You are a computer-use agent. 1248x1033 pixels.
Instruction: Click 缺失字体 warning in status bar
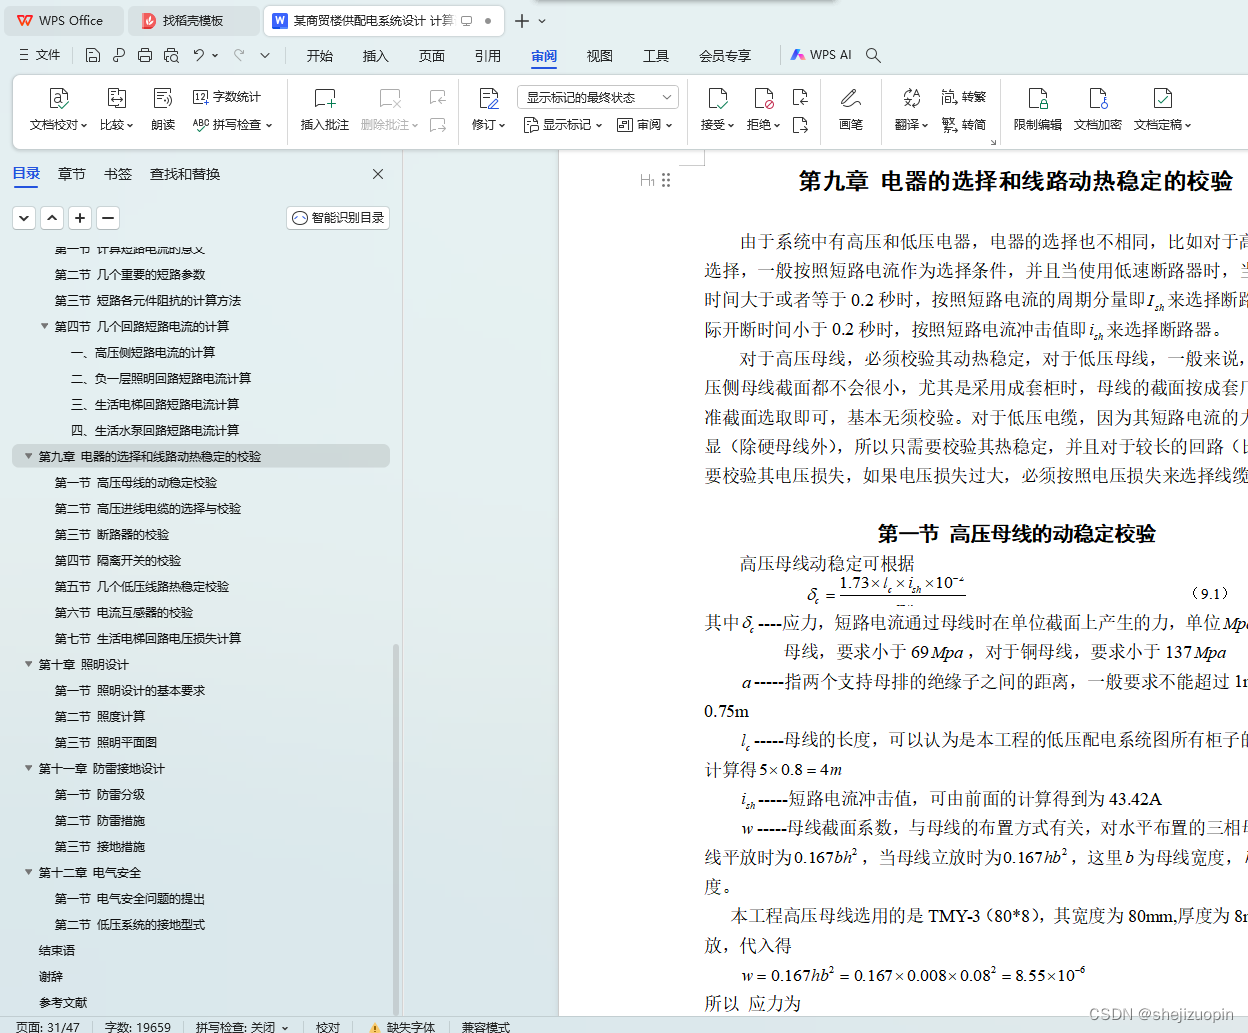402,1026
